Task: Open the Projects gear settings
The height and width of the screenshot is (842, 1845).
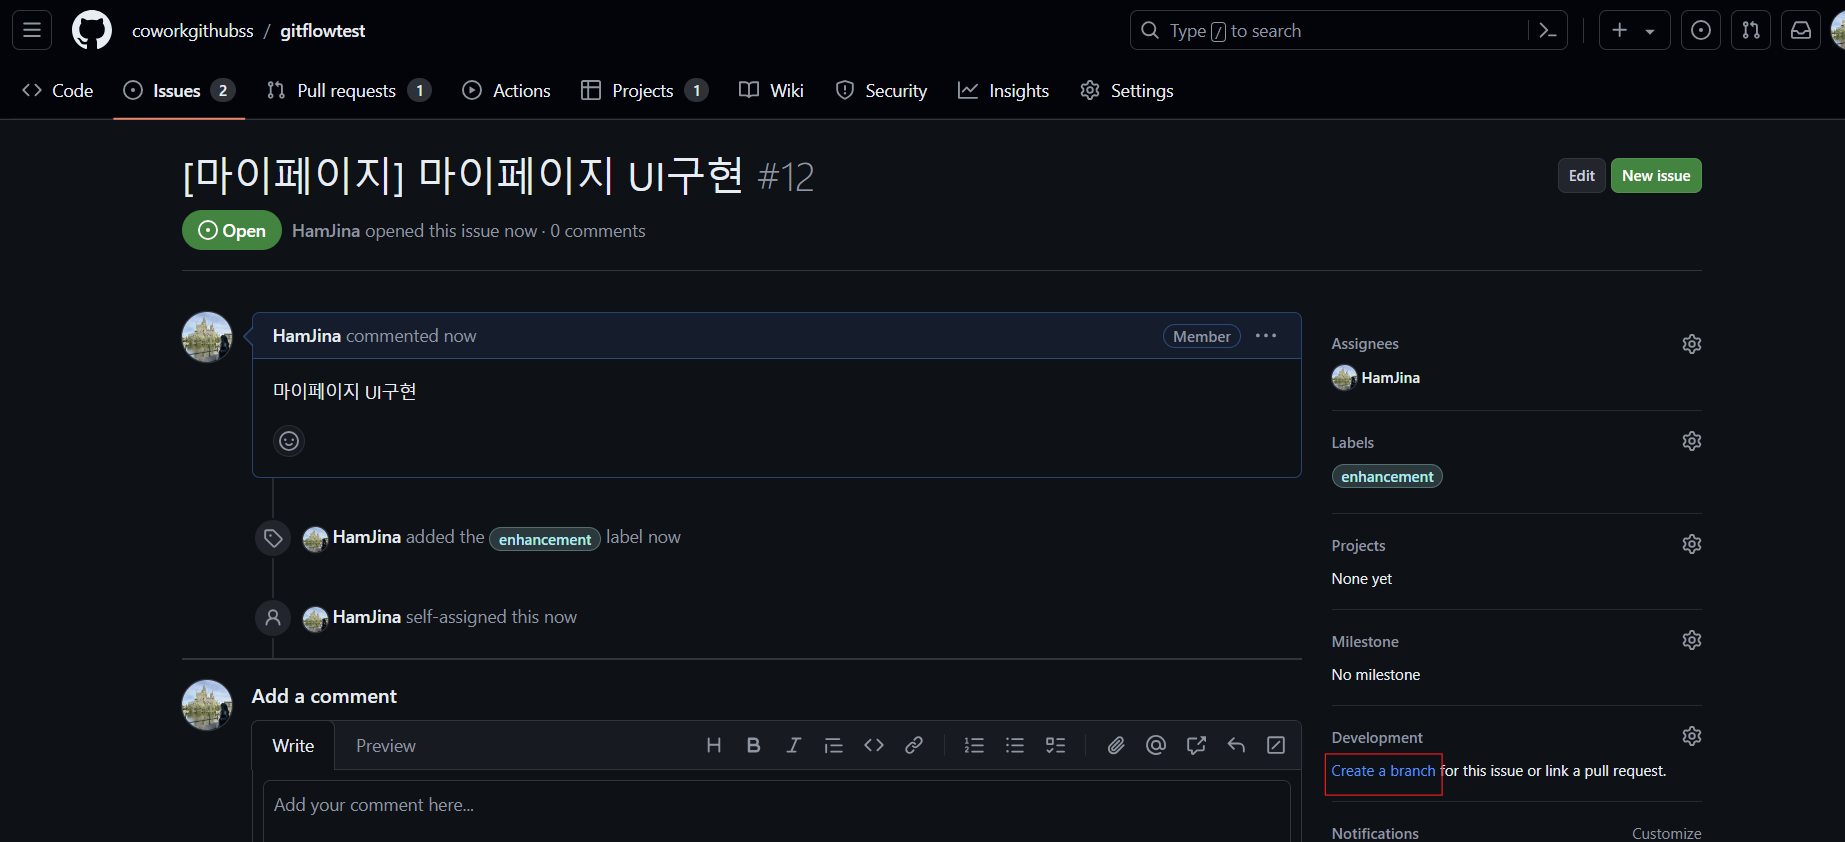Action: (1692, 544)
